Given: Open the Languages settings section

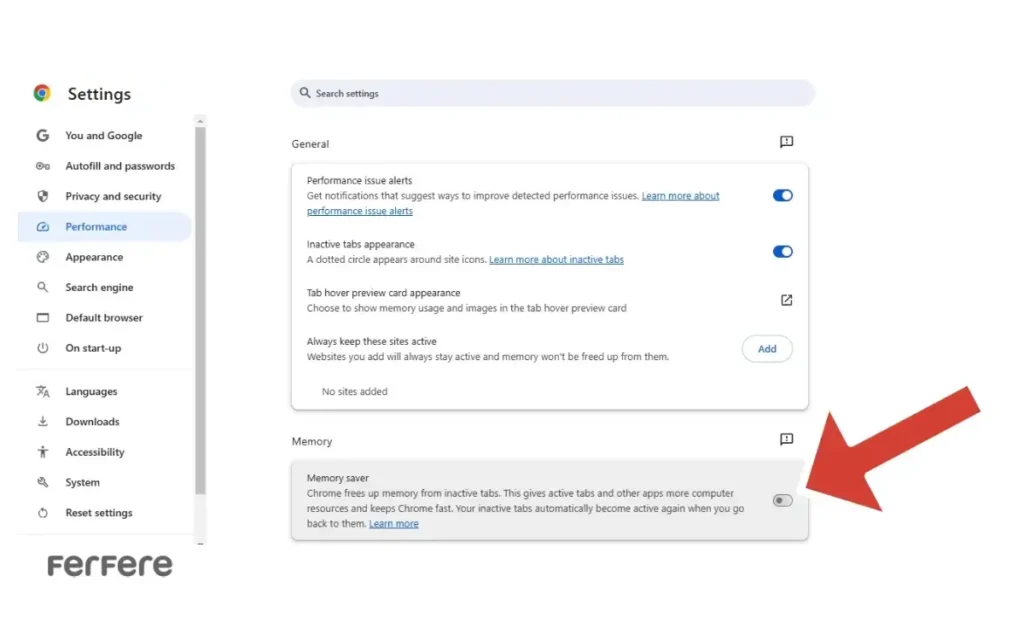Looking at the screenshot, I should tap(91, 392).
